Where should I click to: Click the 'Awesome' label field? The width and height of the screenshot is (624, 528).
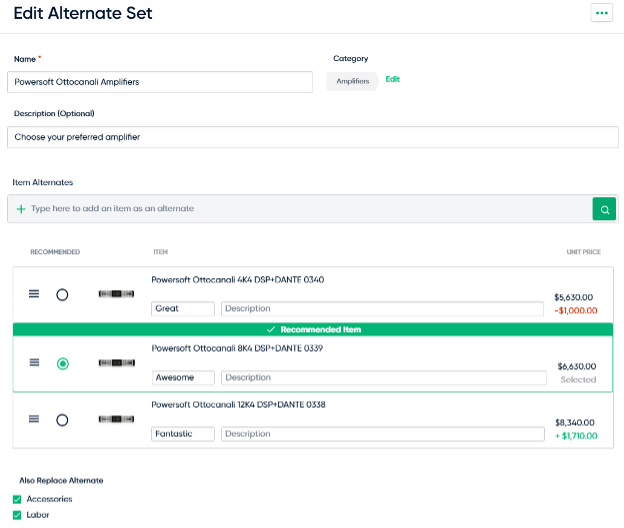click(x=183, y=378)
